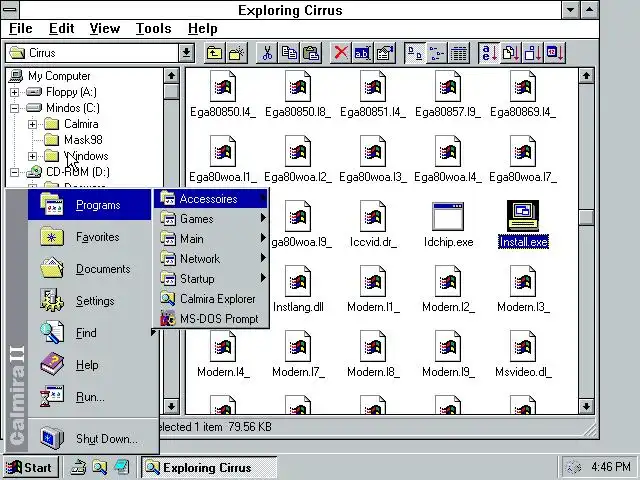Expand the Calmira folder node
640x480 pixels.
(x=32, y=124)
